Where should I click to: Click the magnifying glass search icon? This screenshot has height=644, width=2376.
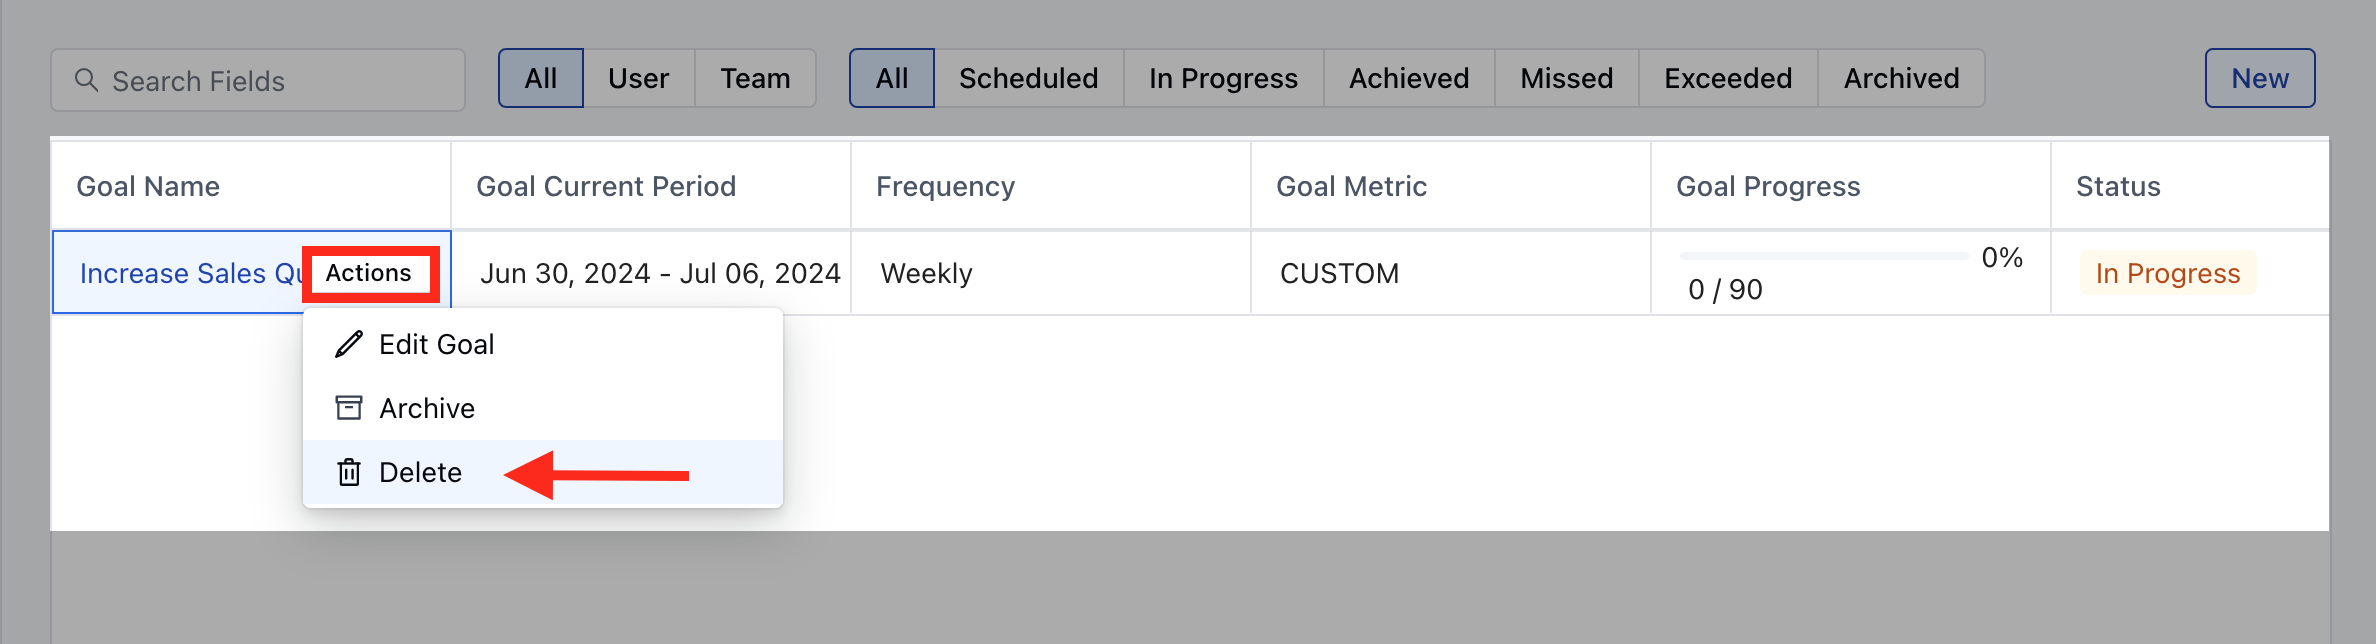pos(87,80)
